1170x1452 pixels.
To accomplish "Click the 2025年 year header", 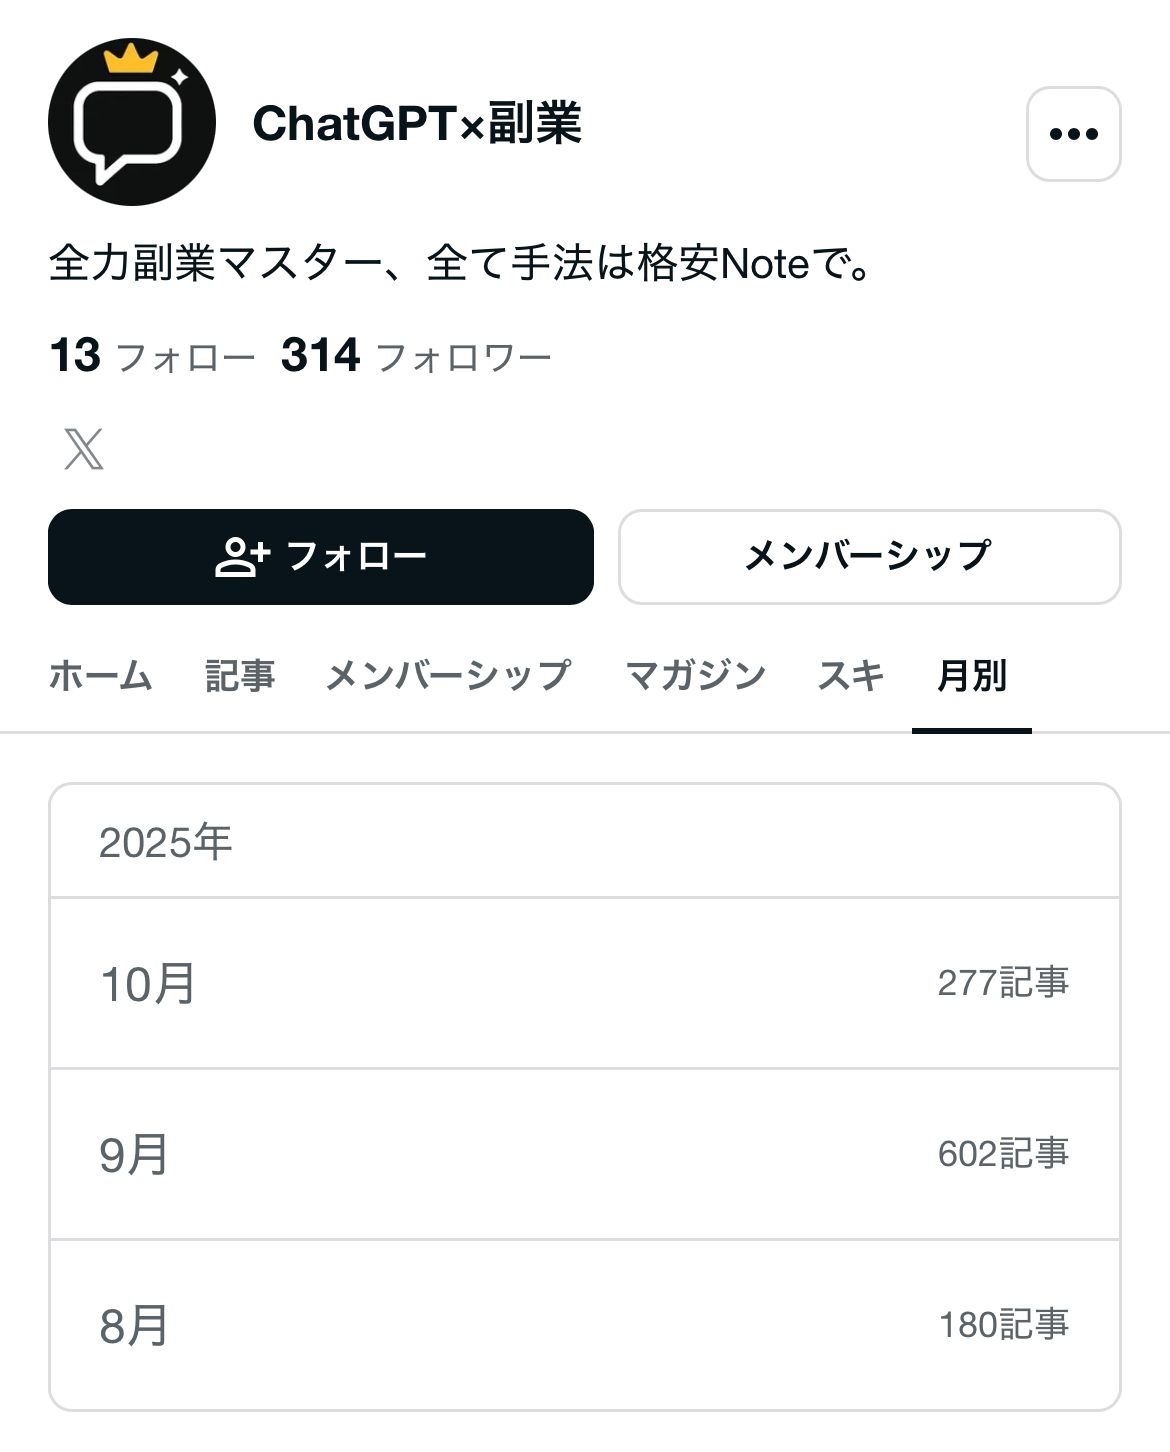I will point(166,842).
